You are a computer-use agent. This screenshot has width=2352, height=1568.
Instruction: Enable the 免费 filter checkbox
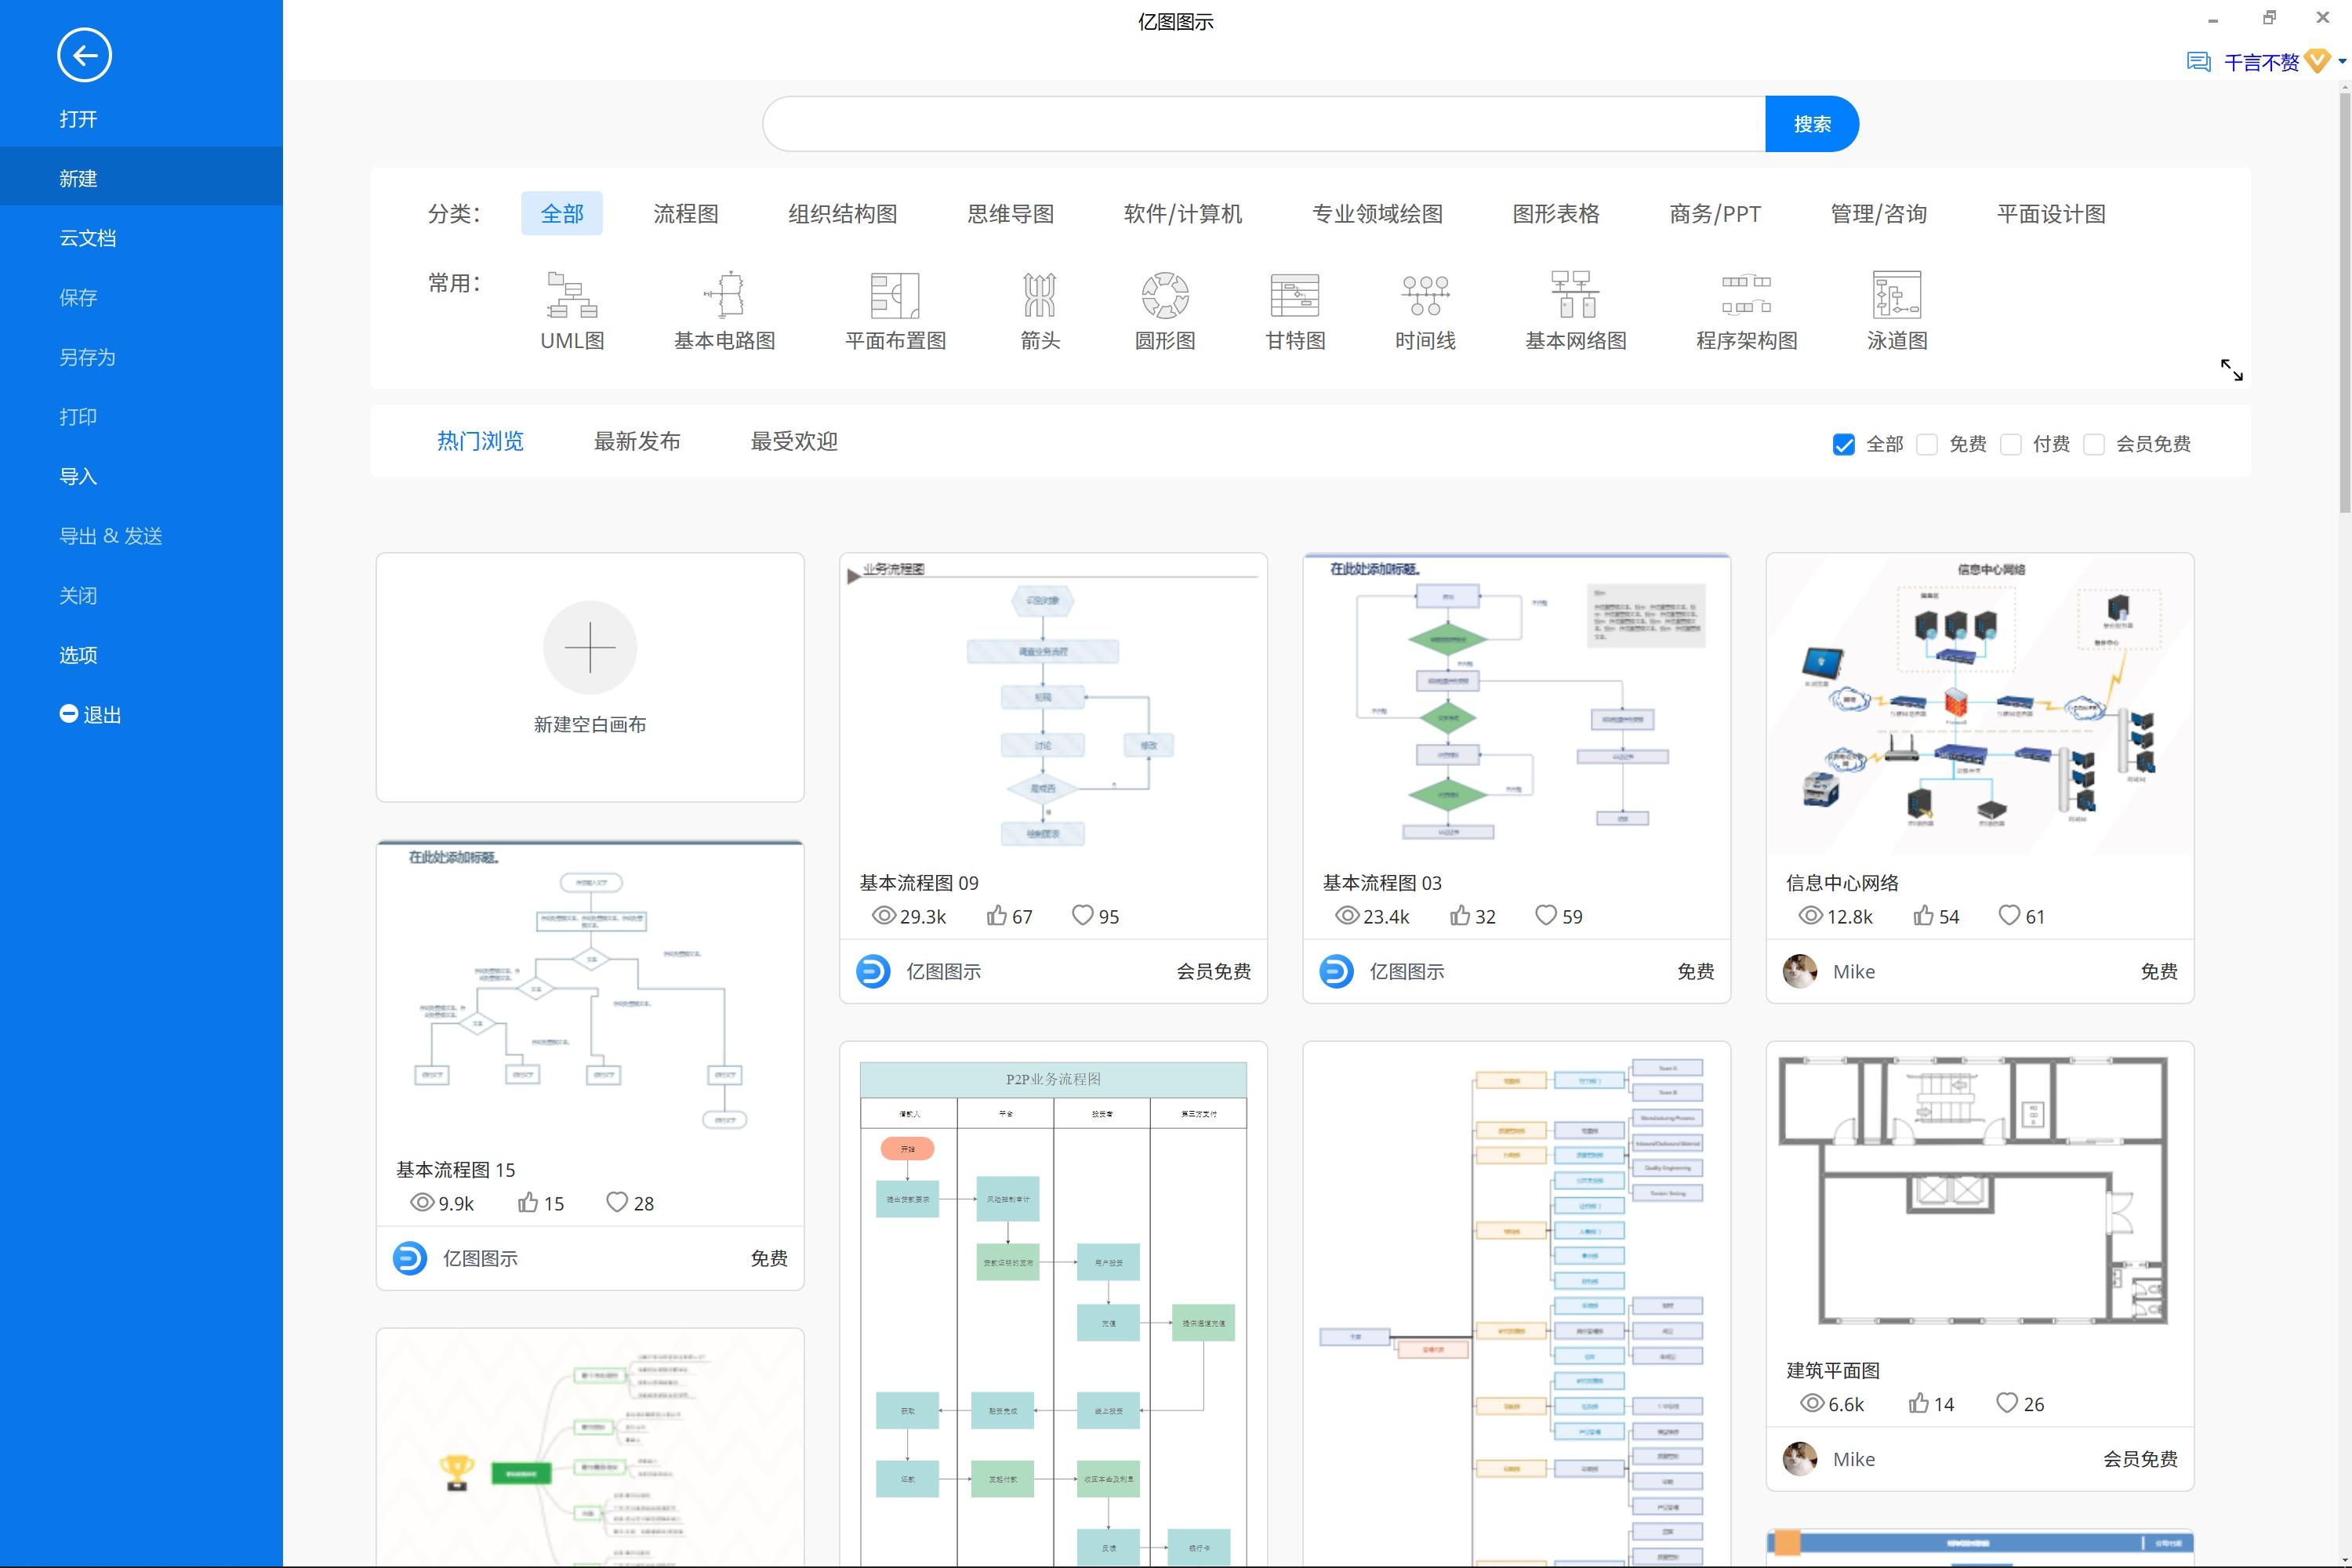(1927, 444)
